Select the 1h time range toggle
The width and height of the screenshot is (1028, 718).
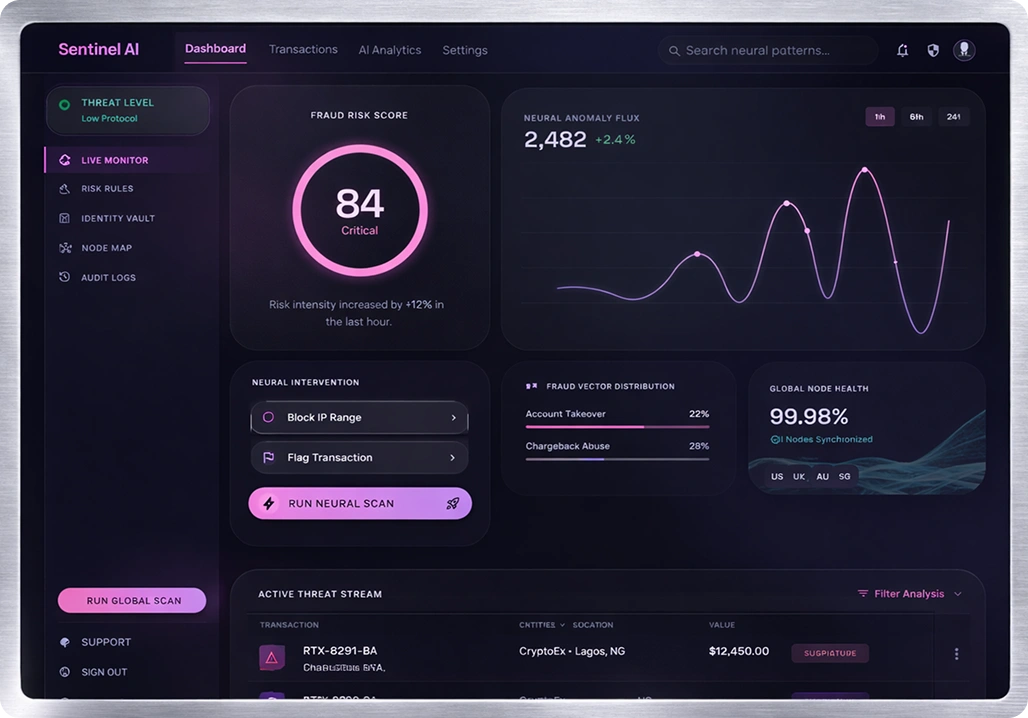click(880, 117)
